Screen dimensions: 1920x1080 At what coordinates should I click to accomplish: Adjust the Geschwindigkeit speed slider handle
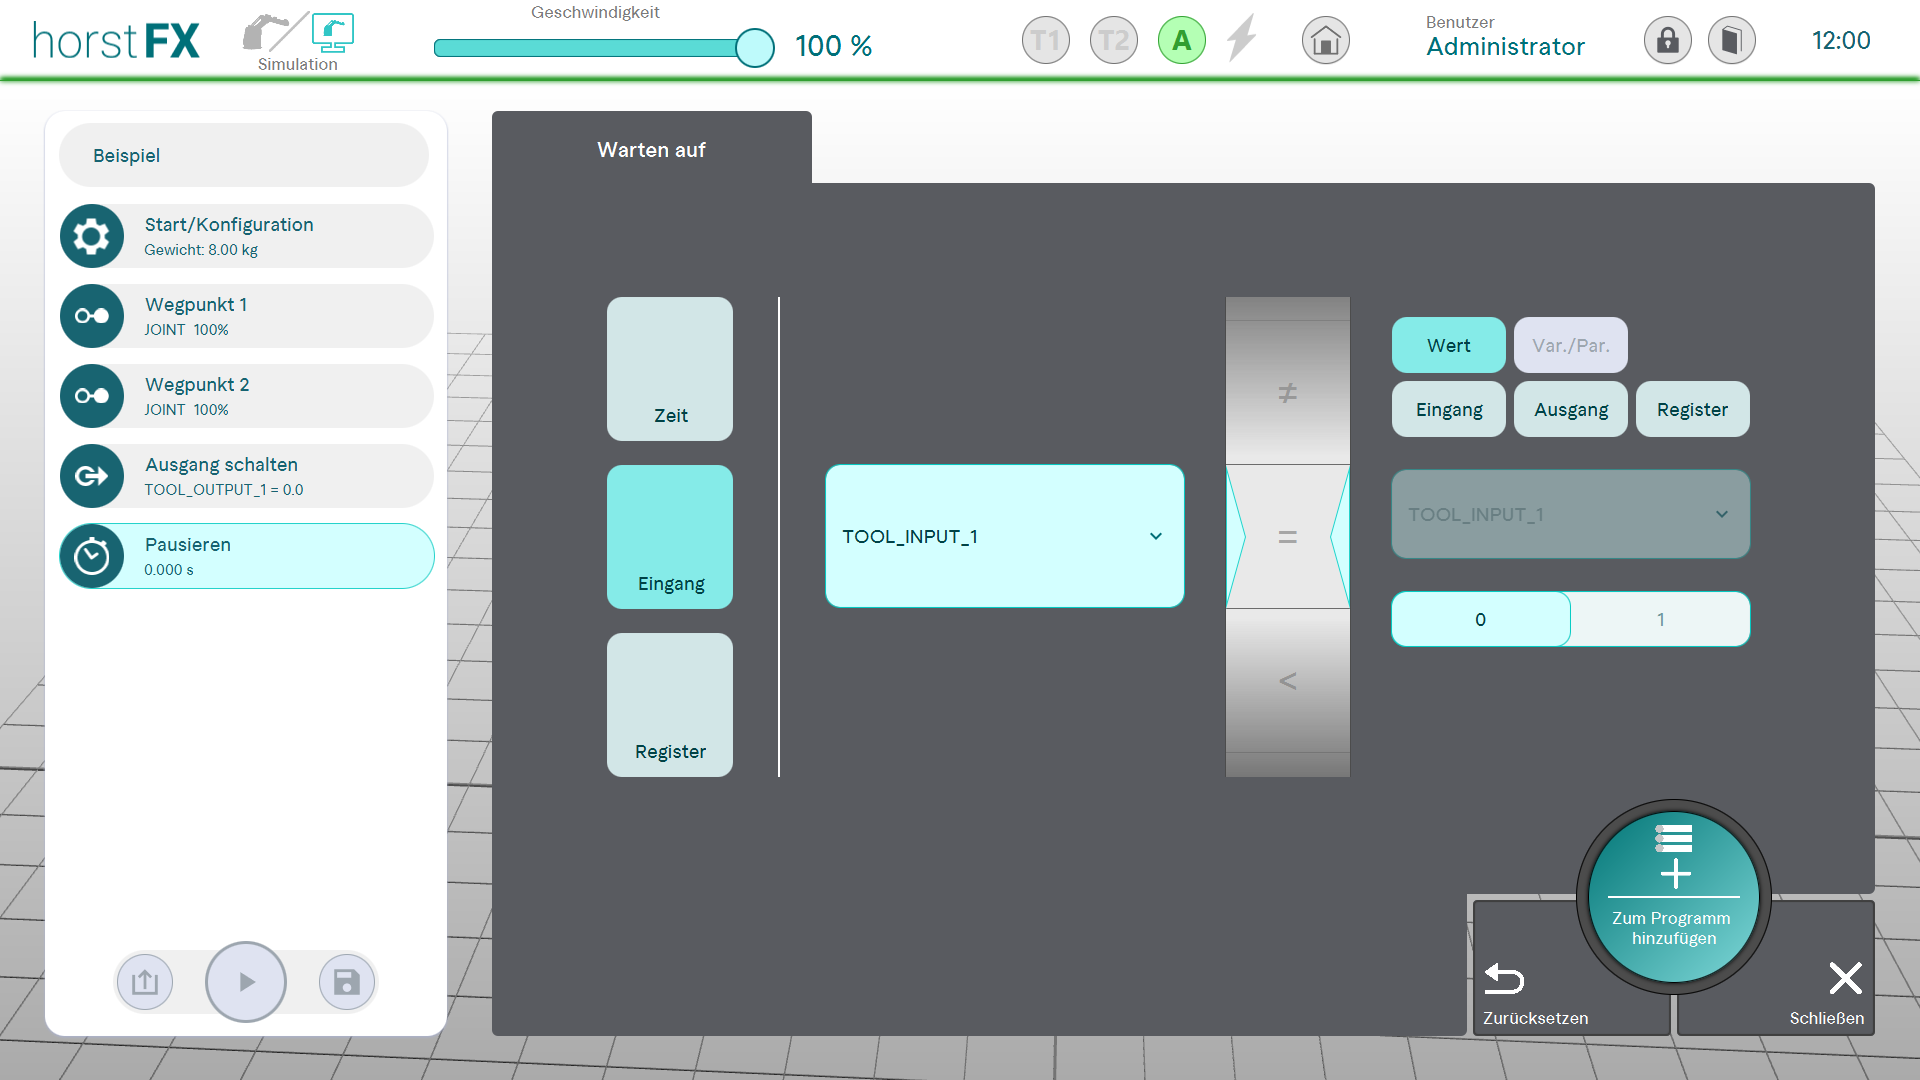click(x=755, y=47)
